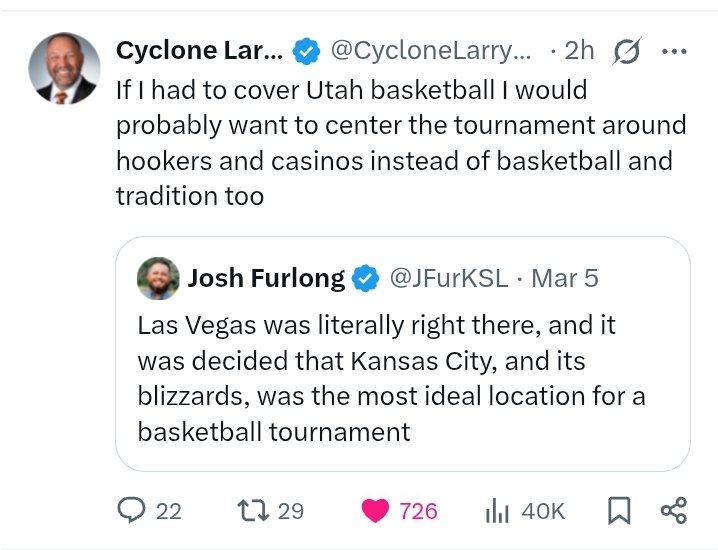718x550 pixels.
Task: Click Josh Furlong's verified checkmark badge
Action: point(365,278)
